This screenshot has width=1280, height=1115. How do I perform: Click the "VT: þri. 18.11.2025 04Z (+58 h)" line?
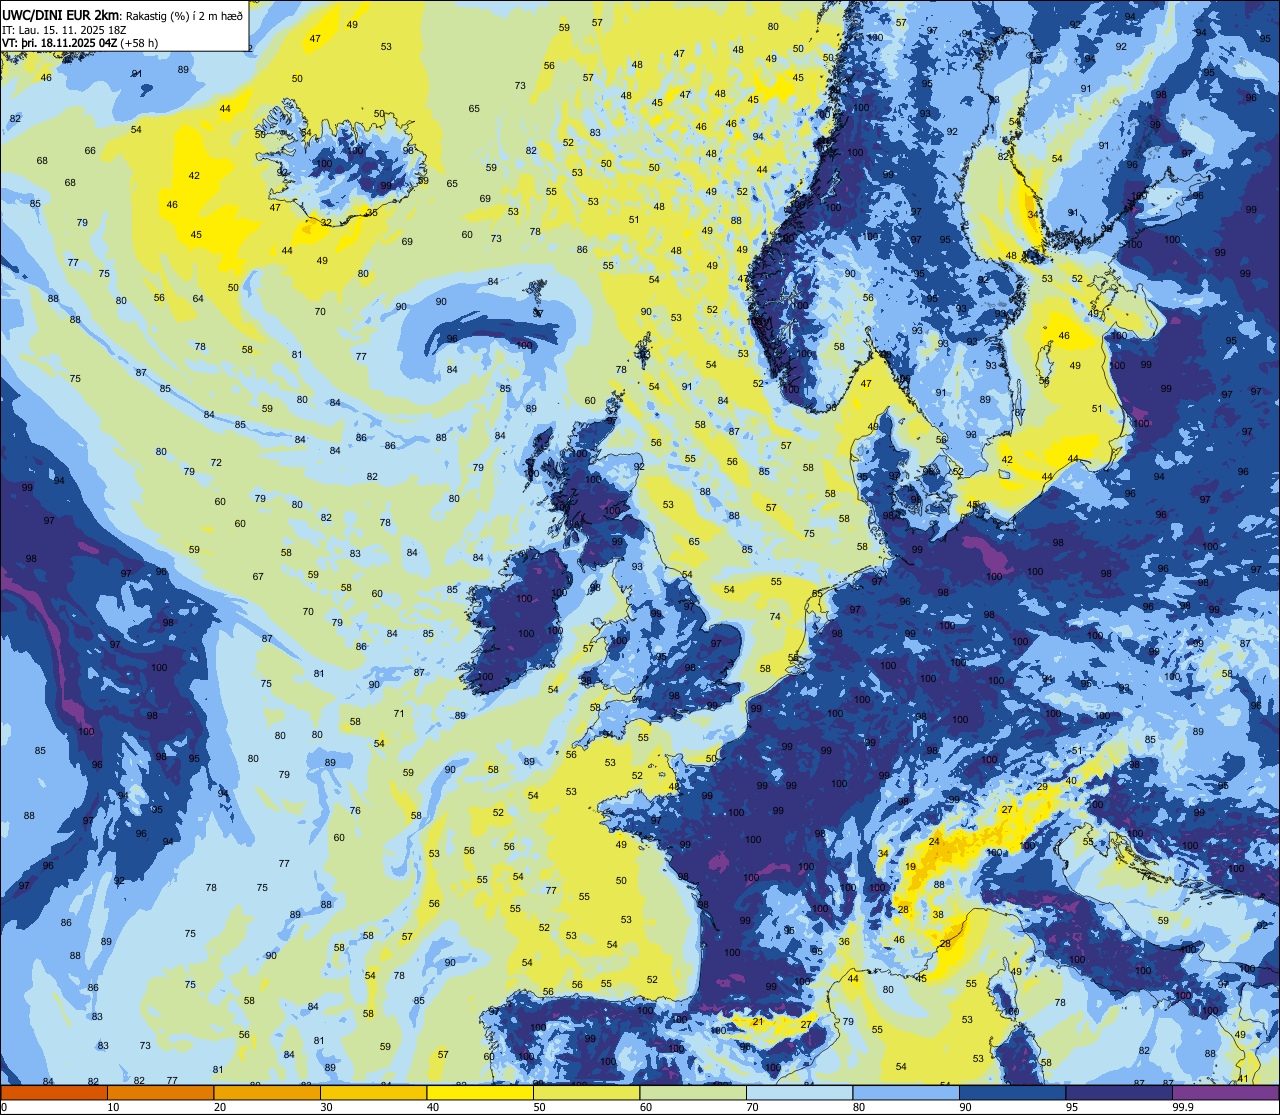coord(80,43)
